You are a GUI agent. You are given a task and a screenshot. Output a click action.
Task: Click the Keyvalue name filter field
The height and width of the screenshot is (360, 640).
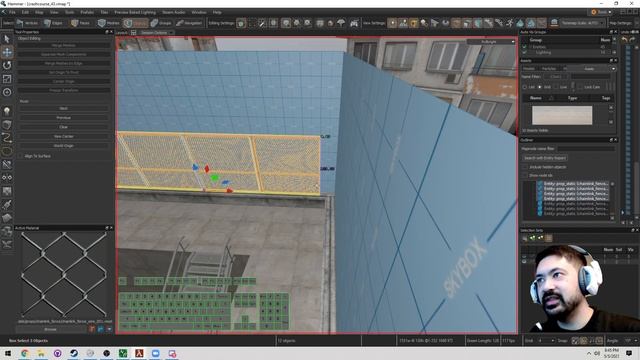pyautogui.click(x=586, y=149)
